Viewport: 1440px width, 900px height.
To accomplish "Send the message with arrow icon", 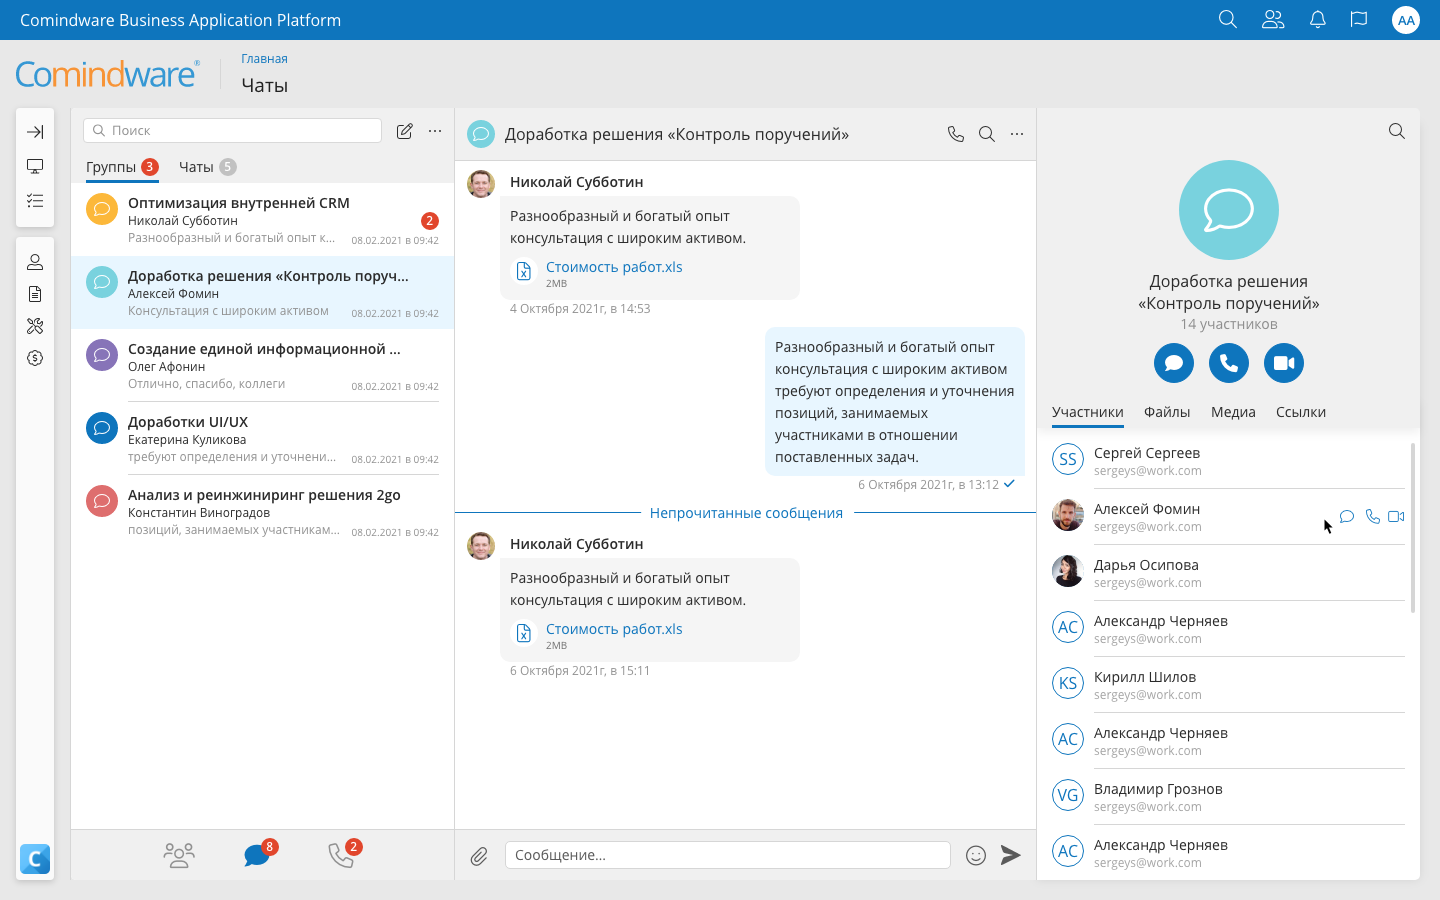I will (1011, 855).
